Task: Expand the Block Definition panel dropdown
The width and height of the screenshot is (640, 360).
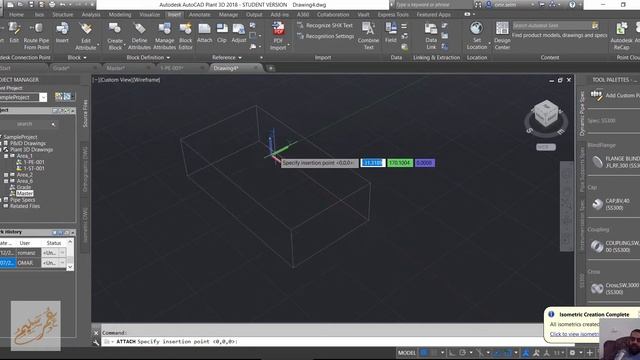Action: coord(148,58)
